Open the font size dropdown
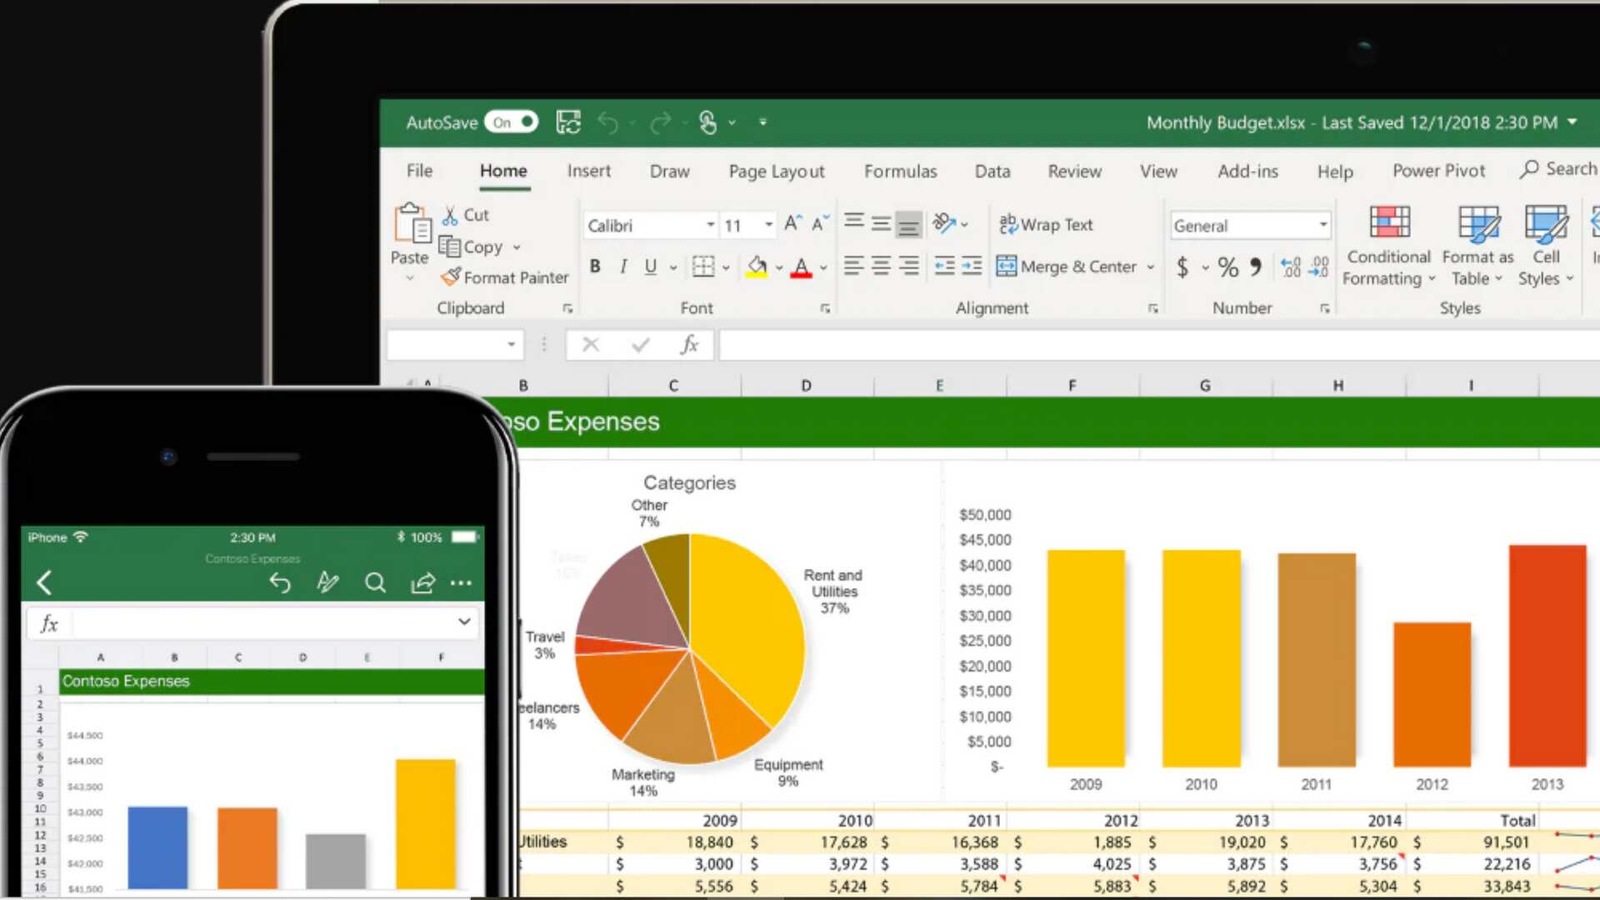This screenshot has width=1600, height=900. (767, 224)
